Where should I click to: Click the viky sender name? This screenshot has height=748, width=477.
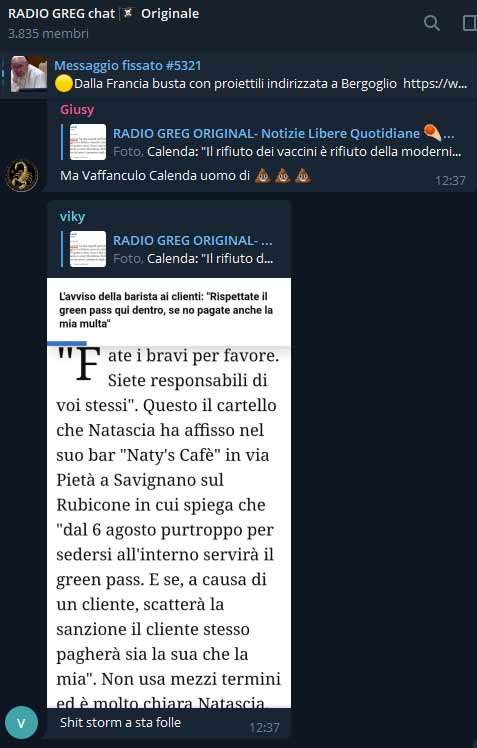(73, 217)
